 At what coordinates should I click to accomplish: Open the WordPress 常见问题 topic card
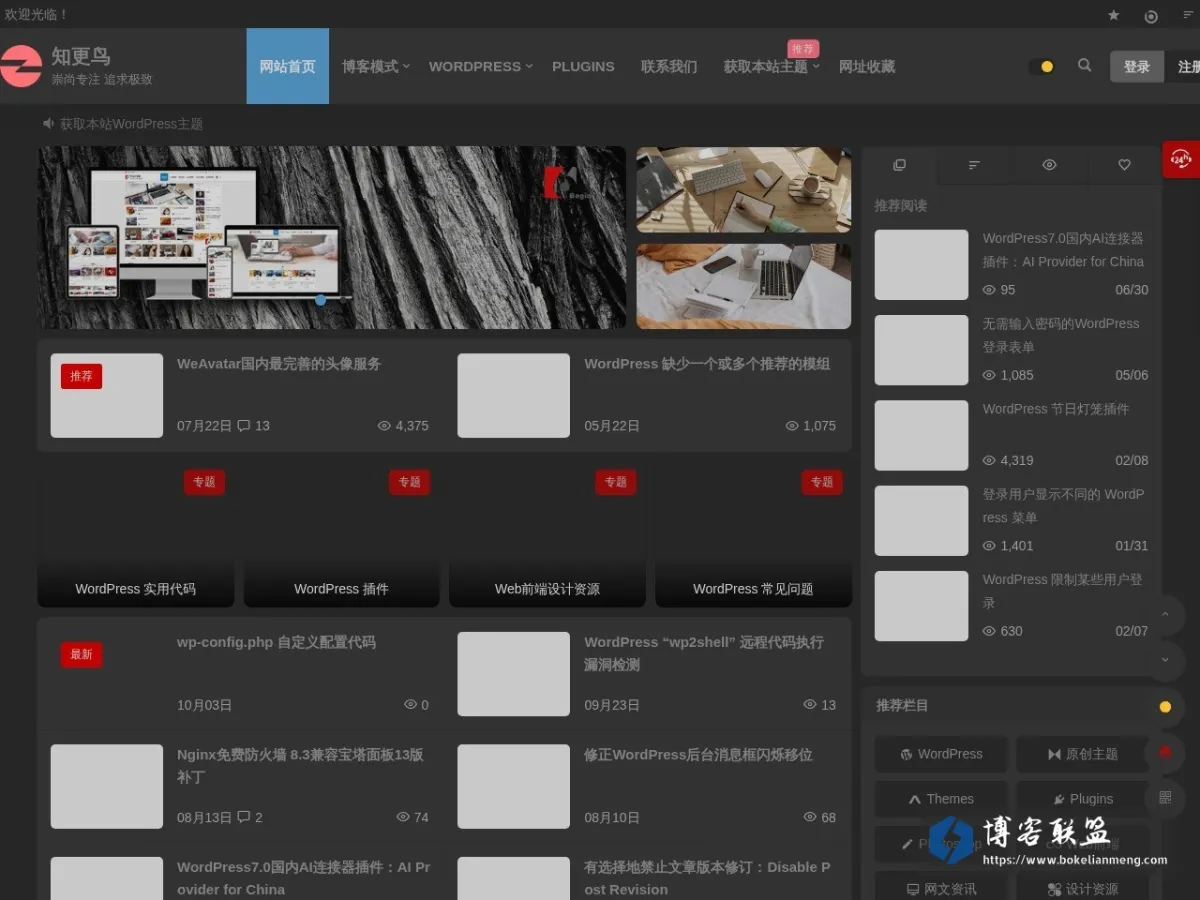point(753,535)
